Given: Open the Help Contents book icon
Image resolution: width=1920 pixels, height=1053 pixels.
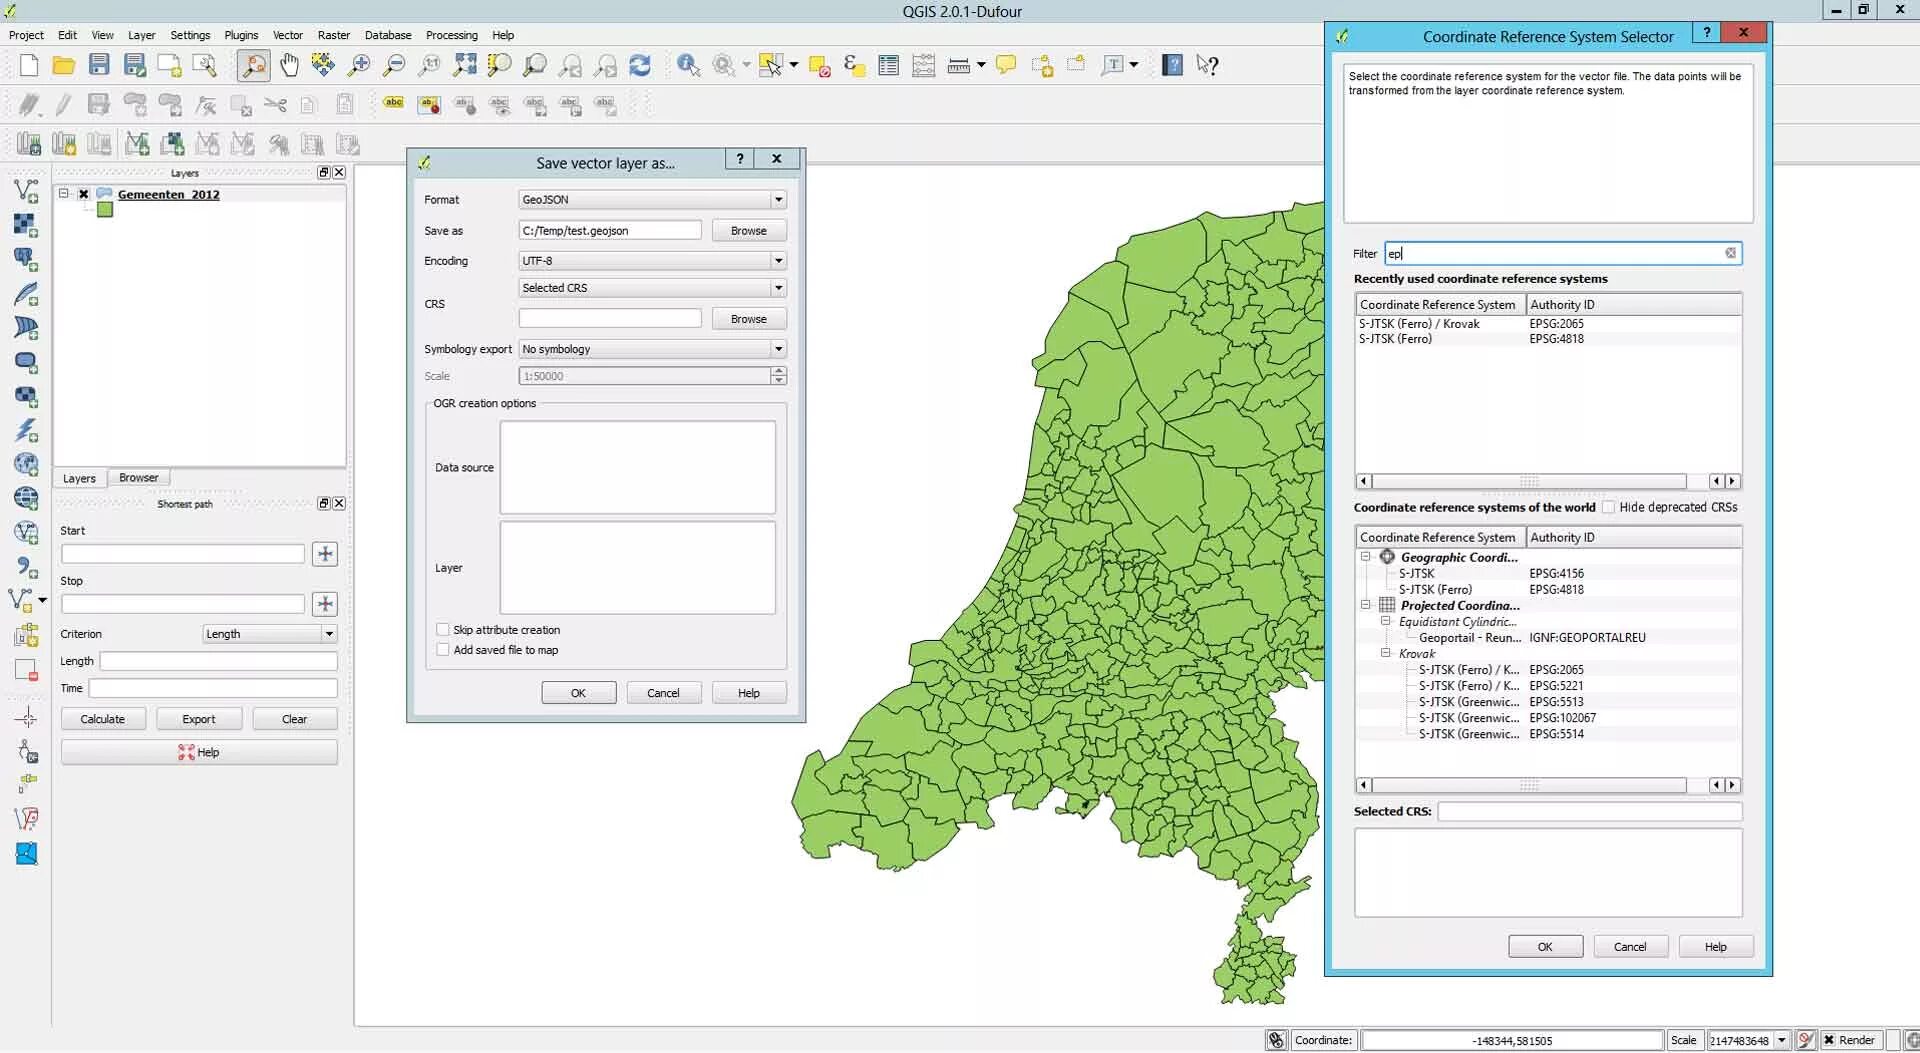Looking at the screenshot, I should click(x=1172, y=66).
